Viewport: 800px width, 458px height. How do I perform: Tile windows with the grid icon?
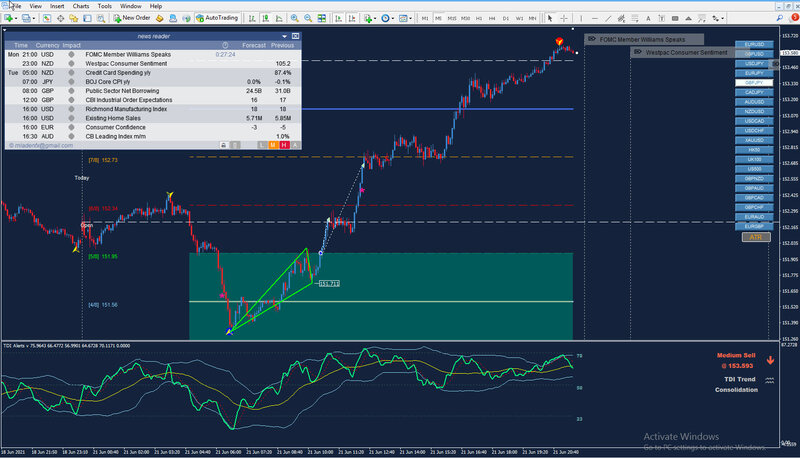click(321, 18)
